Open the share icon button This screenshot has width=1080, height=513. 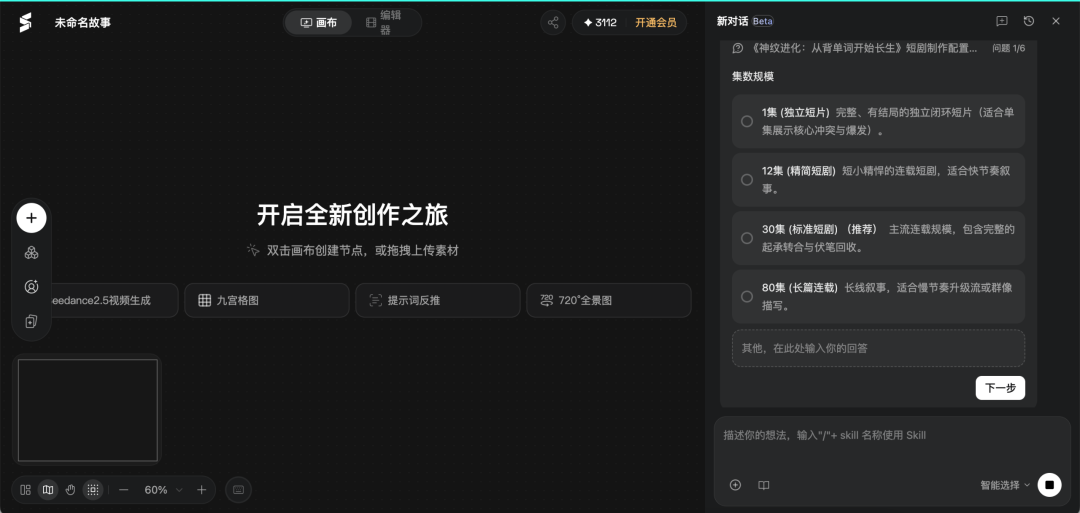click(x=552, y=23)
